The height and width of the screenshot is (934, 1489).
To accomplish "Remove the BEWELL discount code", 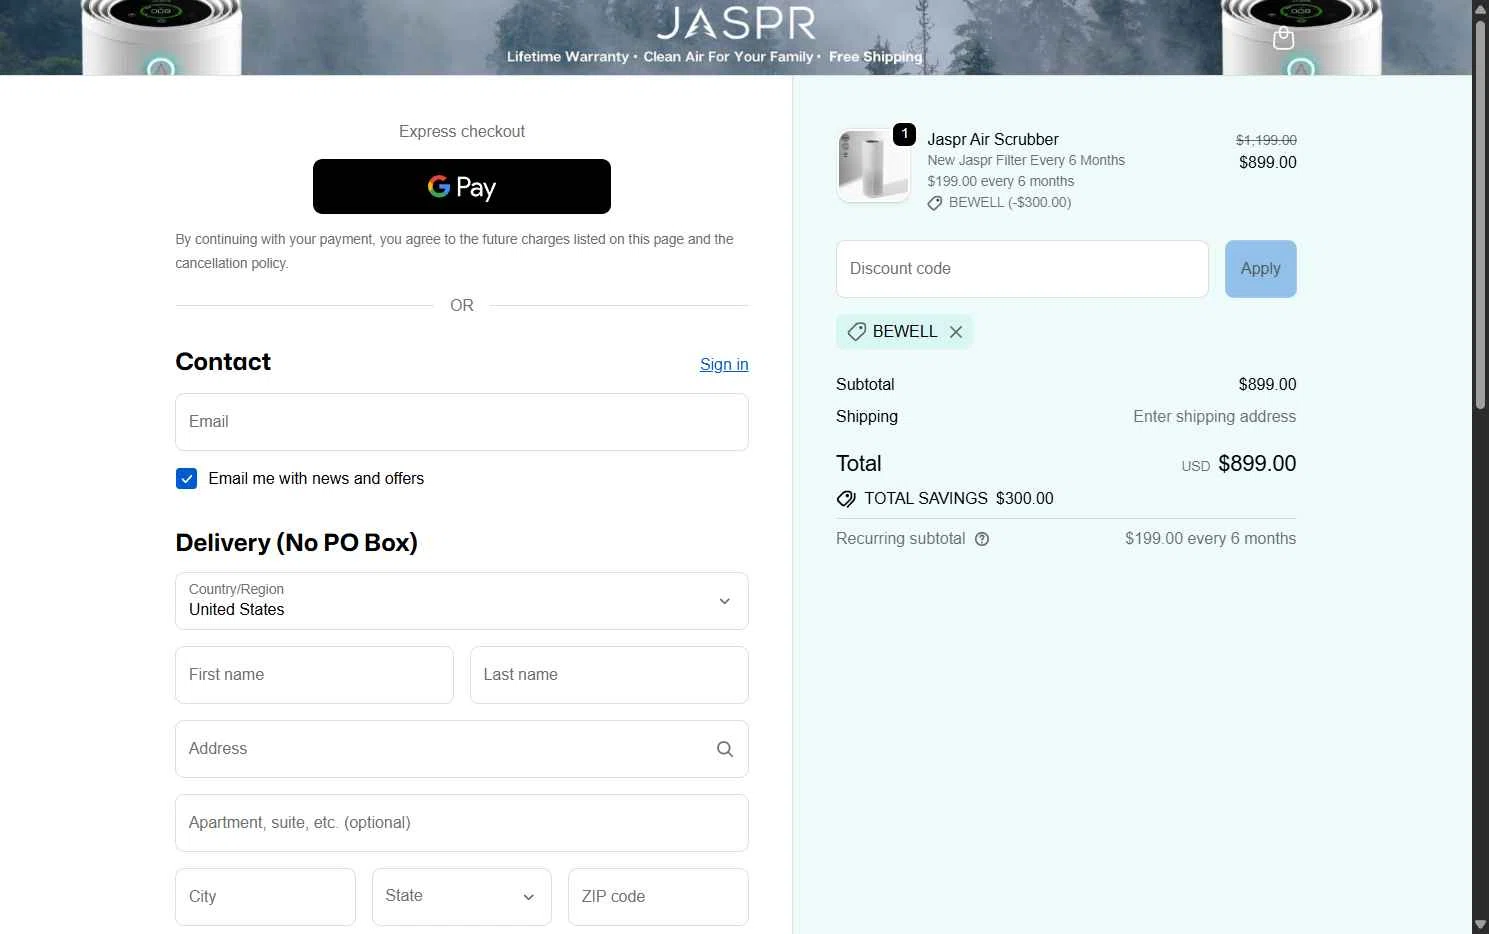I will [956, 332].
